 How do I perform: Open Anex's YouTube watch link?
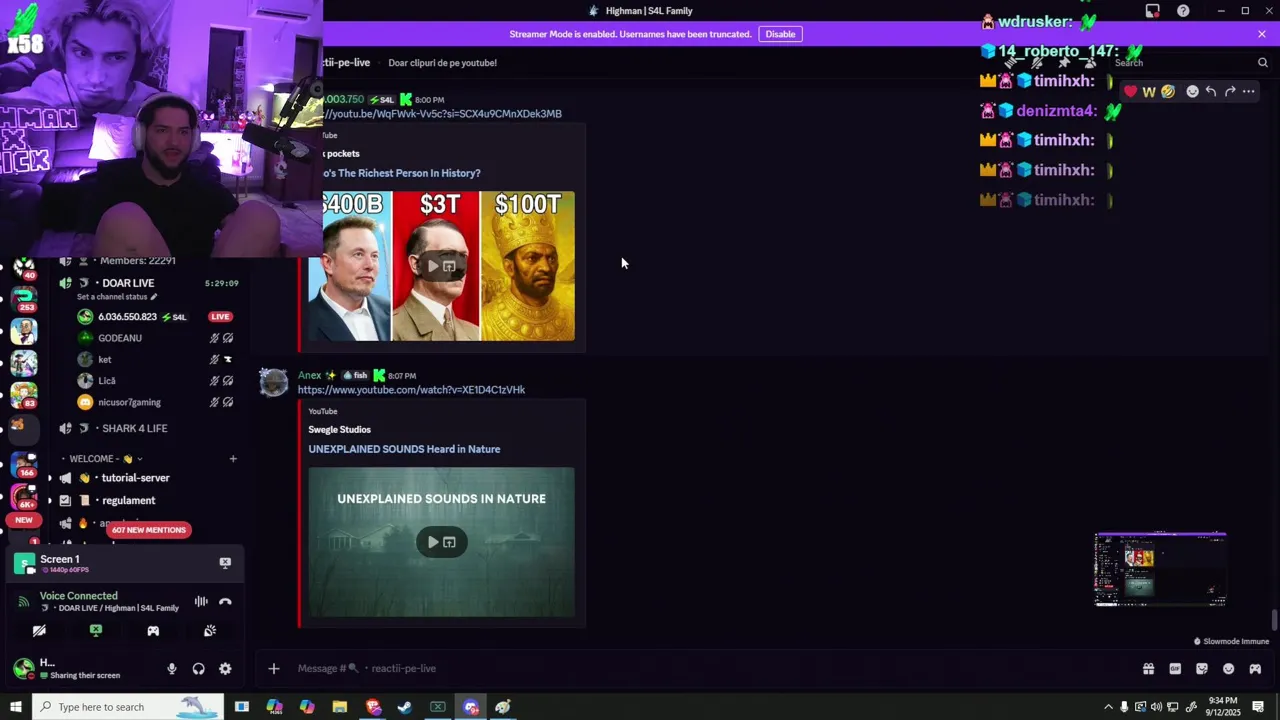411,390
